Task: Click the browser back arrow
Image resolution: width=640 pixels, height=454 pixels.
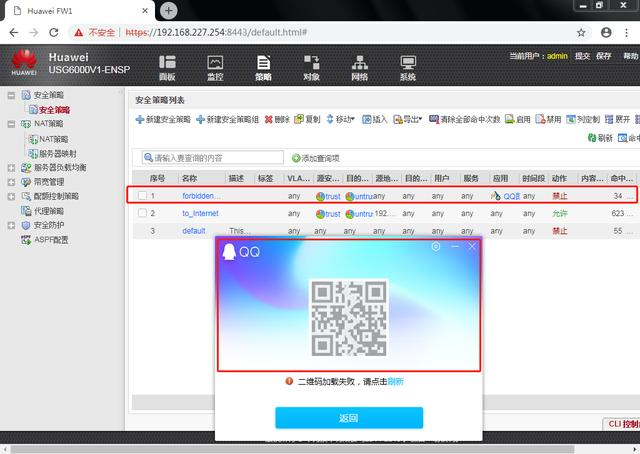Action: point(13,33)
